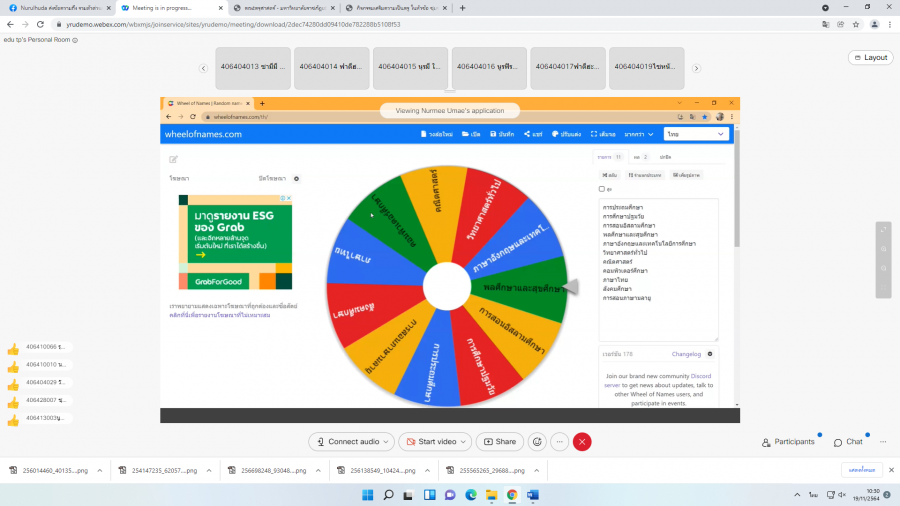
Task: Click the Share button
Action: pos(499,441)
